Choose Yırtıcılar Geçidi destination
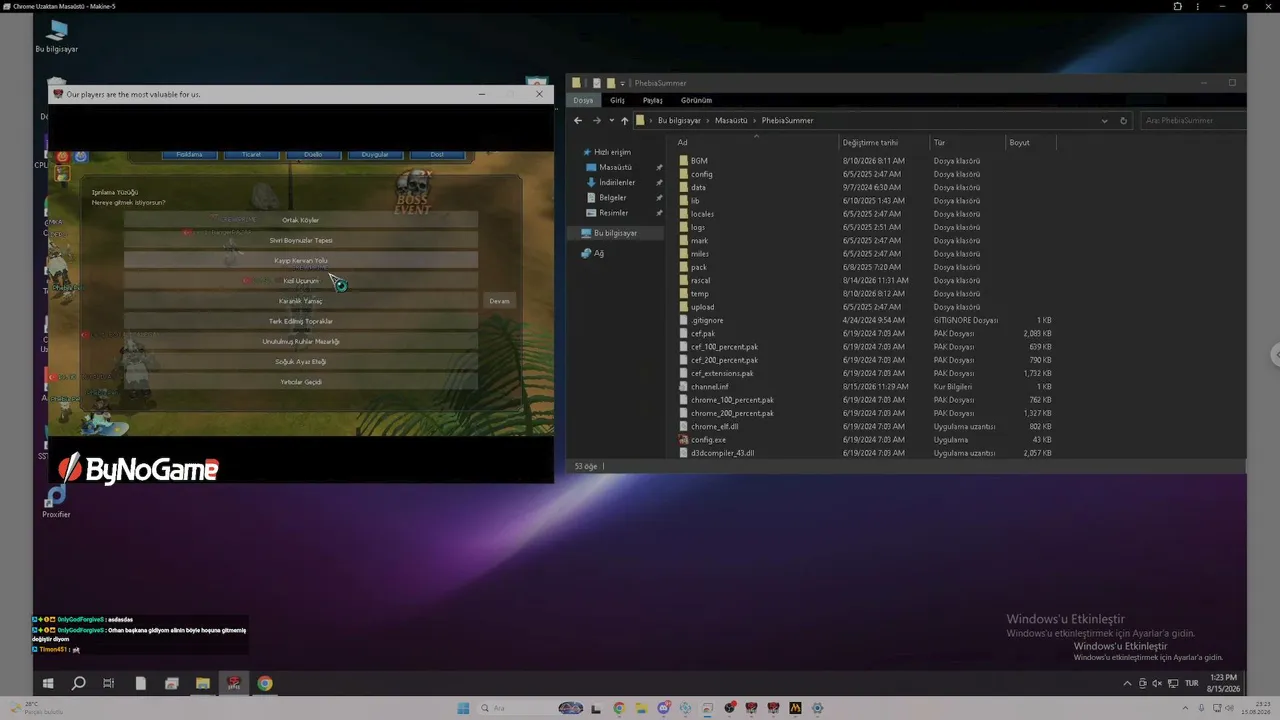Image resolution: width=1280 pixels, height=720 pixels. 301,382
